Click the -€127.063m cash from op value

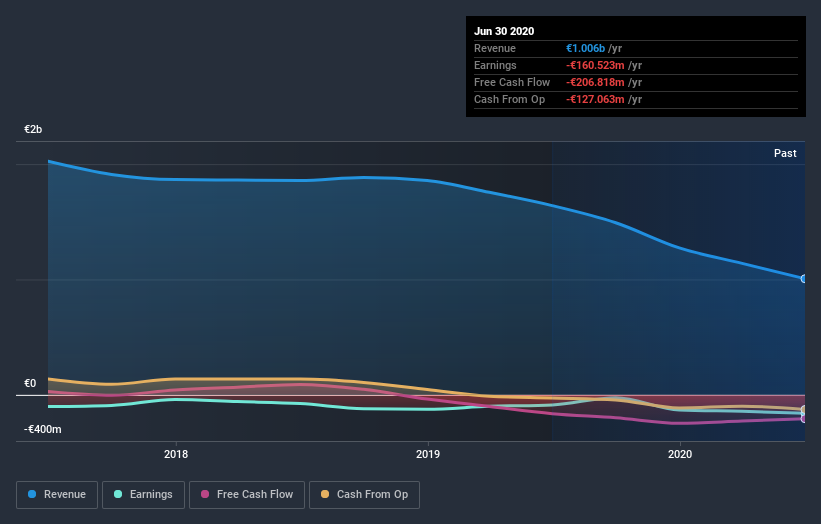[595, 99]
